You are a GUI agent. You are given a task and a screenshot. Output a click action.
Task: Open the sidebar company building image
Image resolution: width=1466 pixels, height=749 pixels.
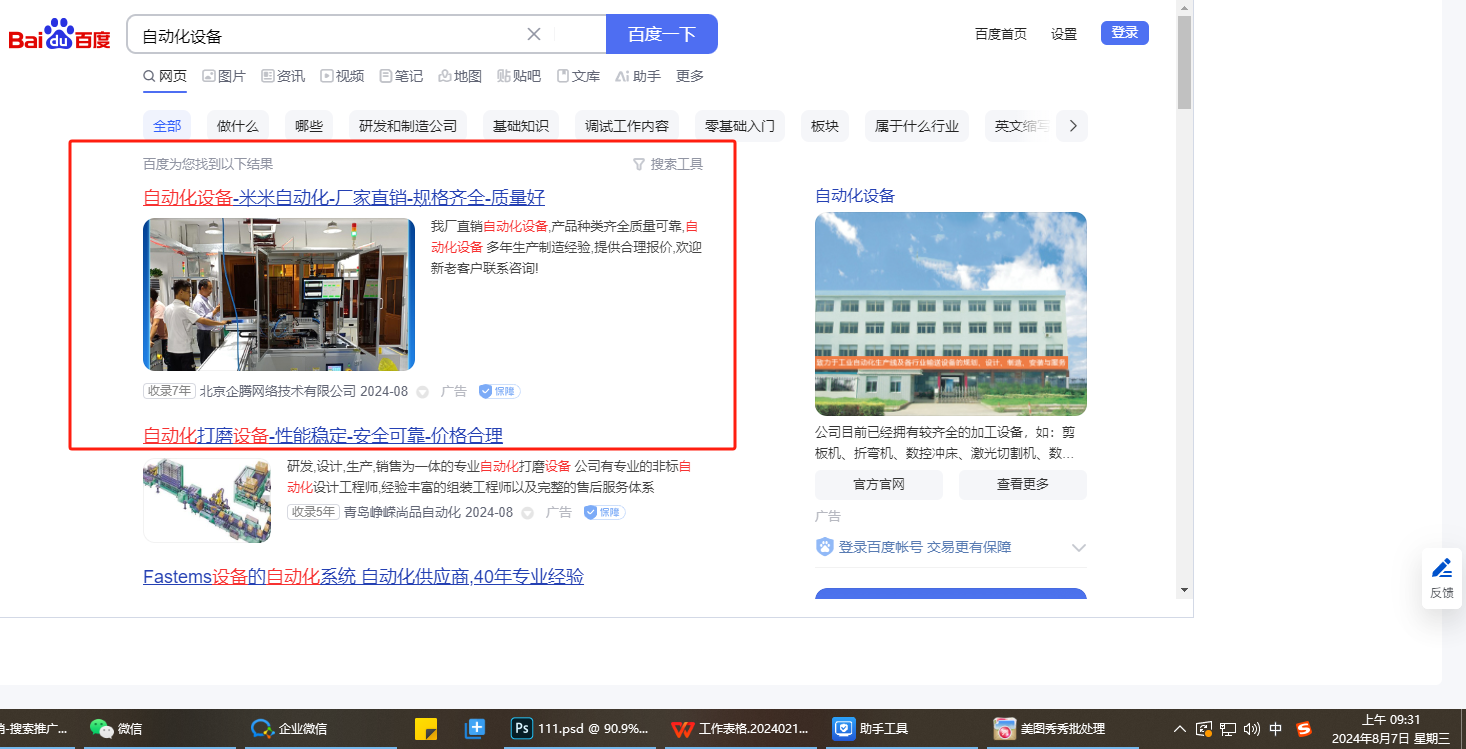tap(951, 314)
